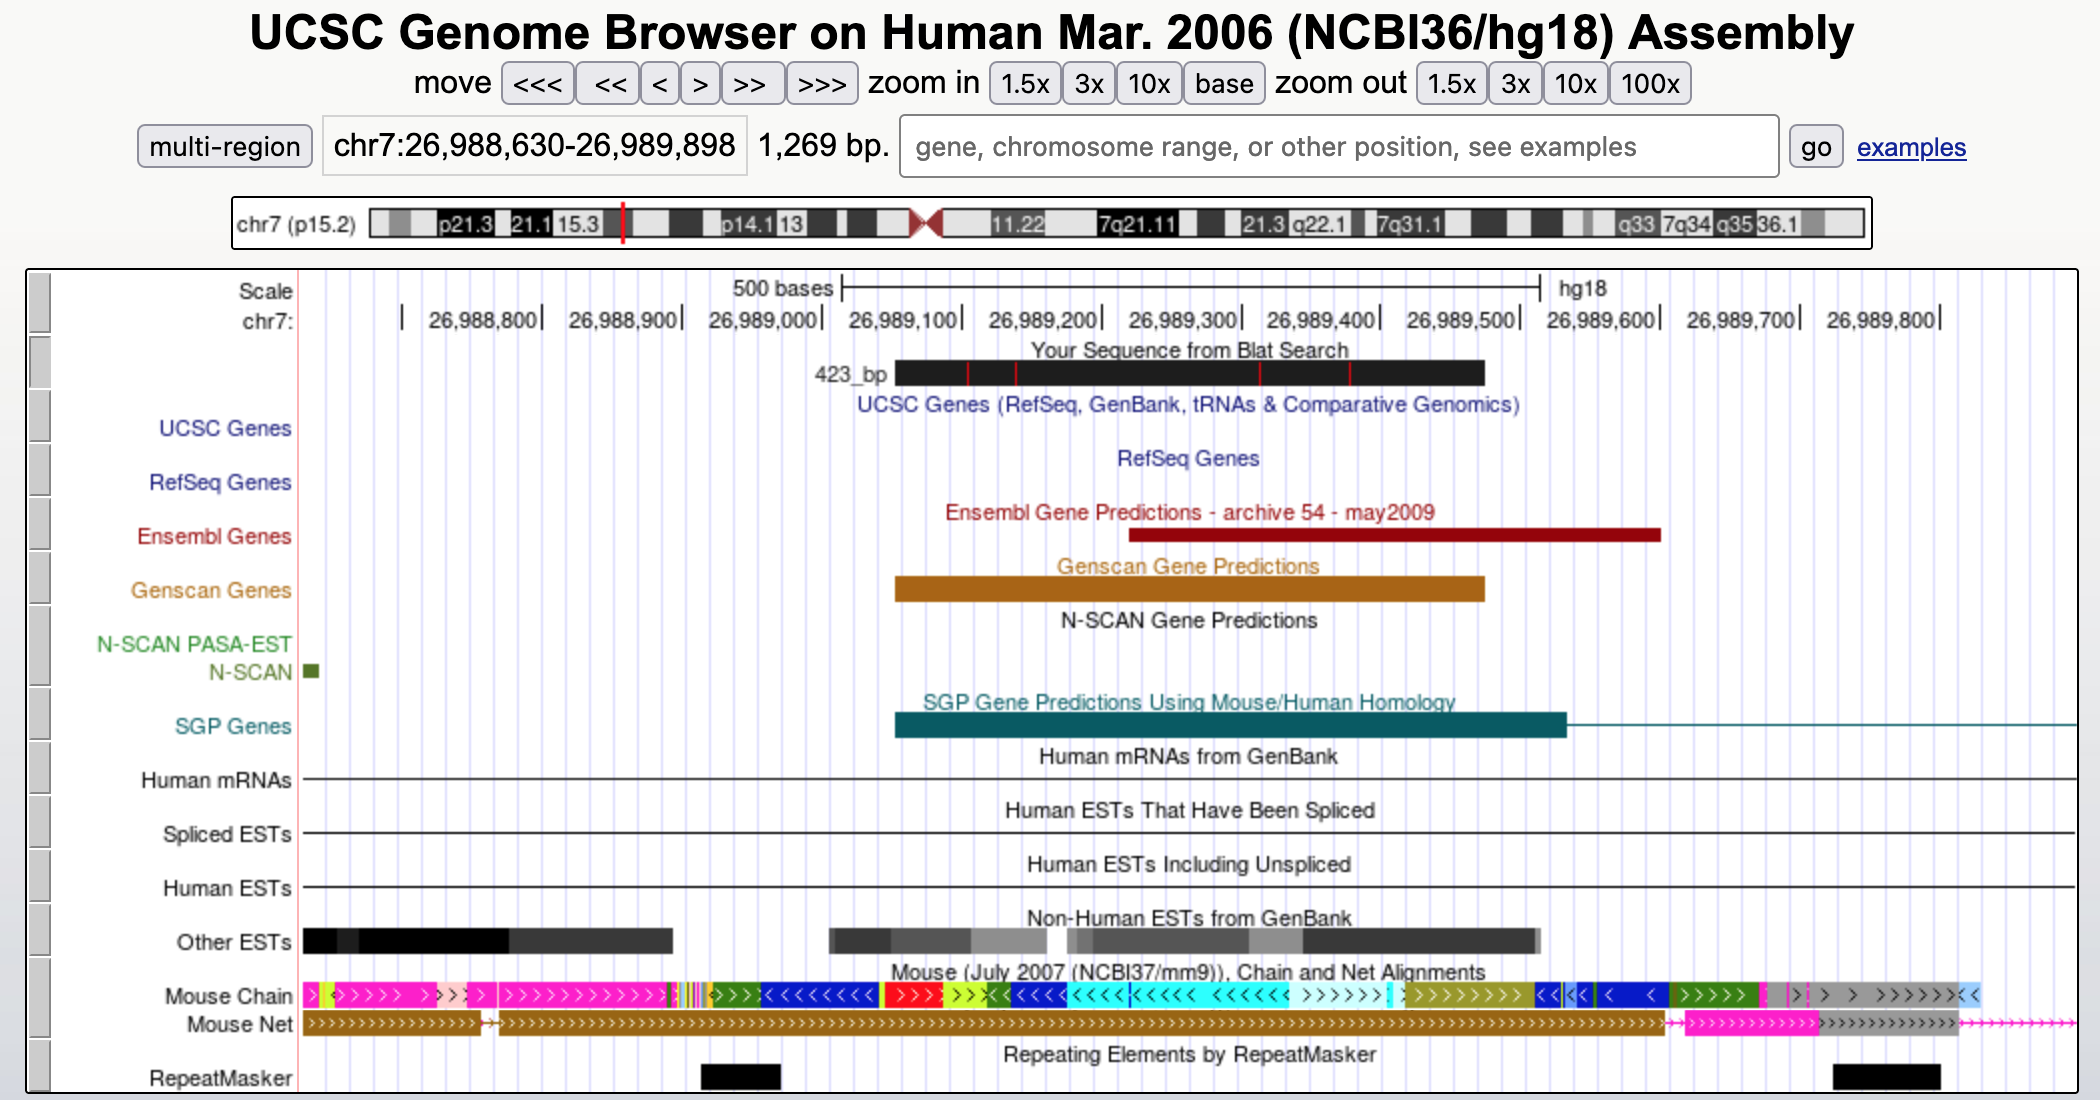Zoom in 1.5x
The width and height of the screenshot is (2100, 1100).
[1025, 84]
